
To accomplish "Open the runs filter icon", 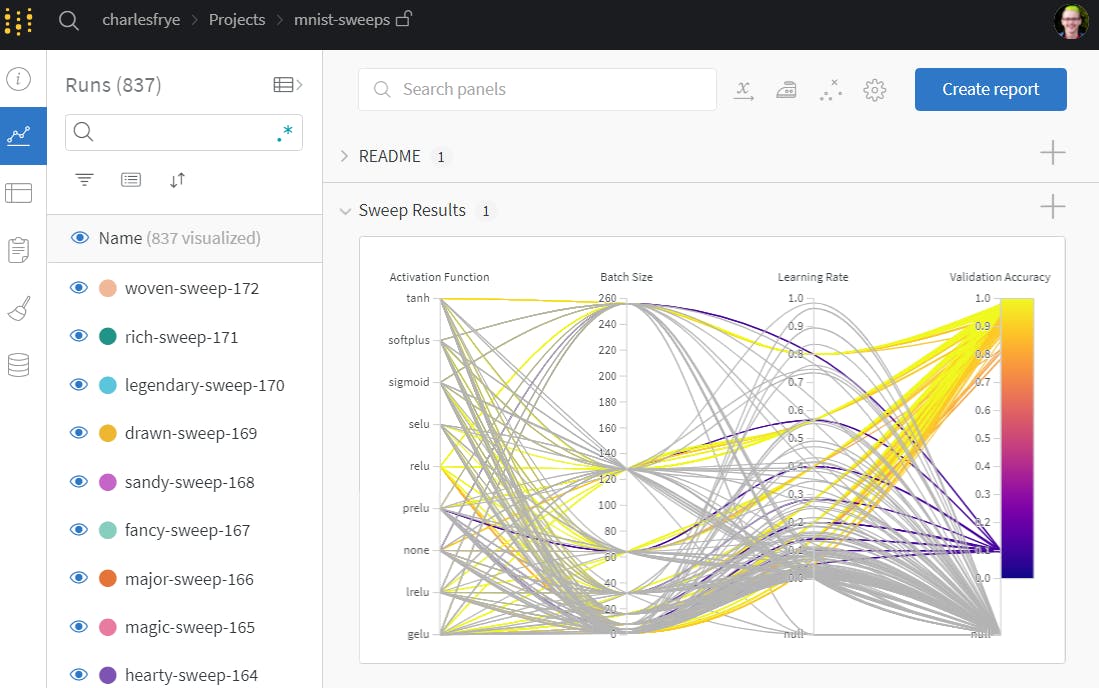I will coord(85,180).
